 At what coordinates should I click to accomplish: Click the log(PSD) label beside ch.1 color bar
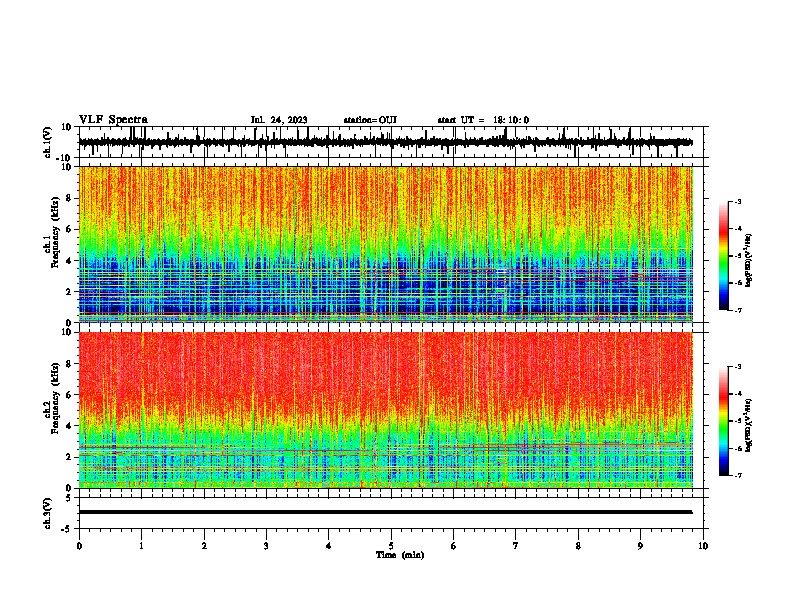click(748, 261)
